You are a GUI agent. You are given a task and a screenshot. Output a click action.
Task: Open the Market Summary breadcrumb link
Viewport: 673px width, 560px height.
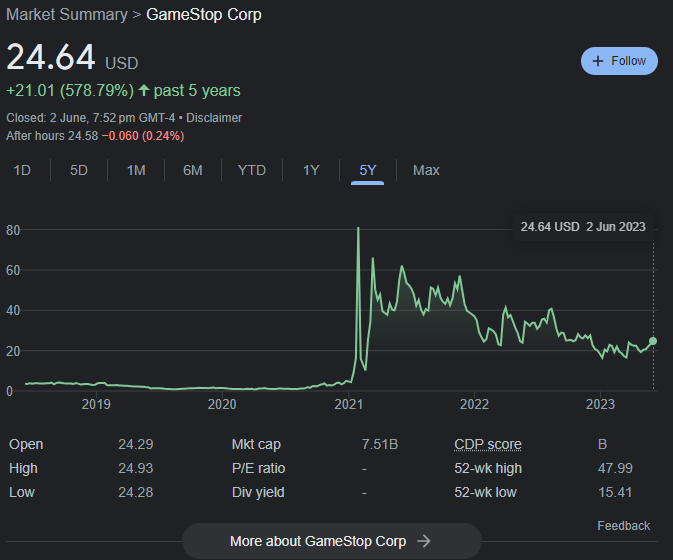pyautogui.click(x=67, y=15)
